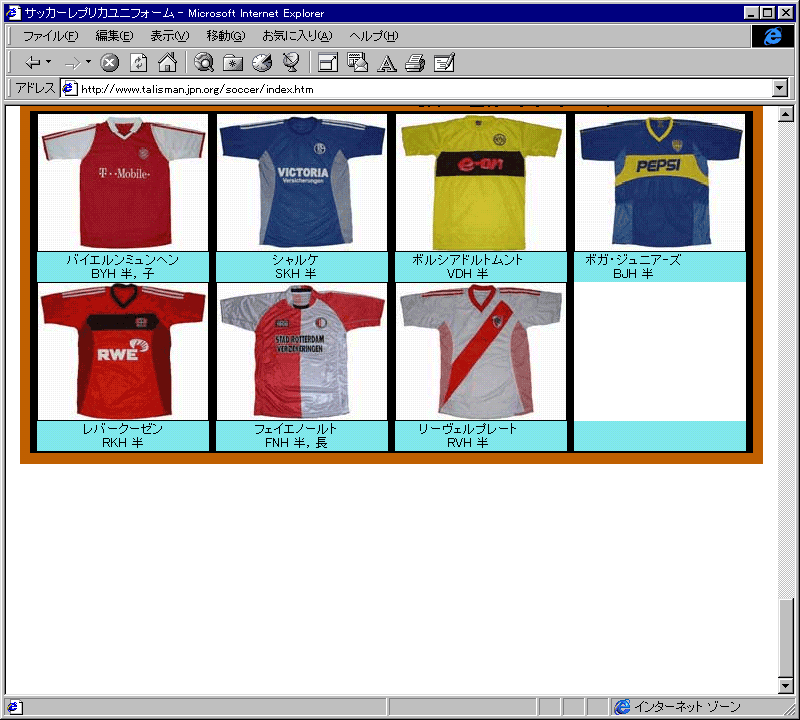Click the vertical scrollbar thumb
This screenshot has height=720, width=800.
pos(786,638)
